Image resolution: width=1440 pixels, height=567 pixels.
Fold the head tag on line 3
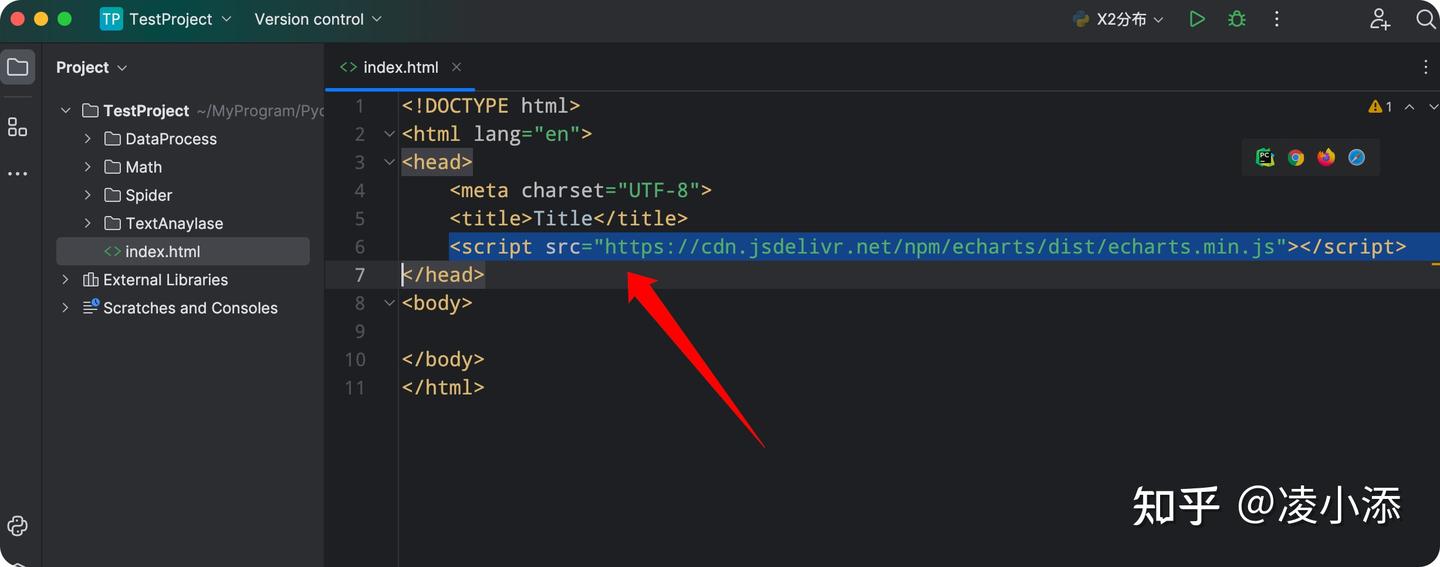tap(388, 162)
